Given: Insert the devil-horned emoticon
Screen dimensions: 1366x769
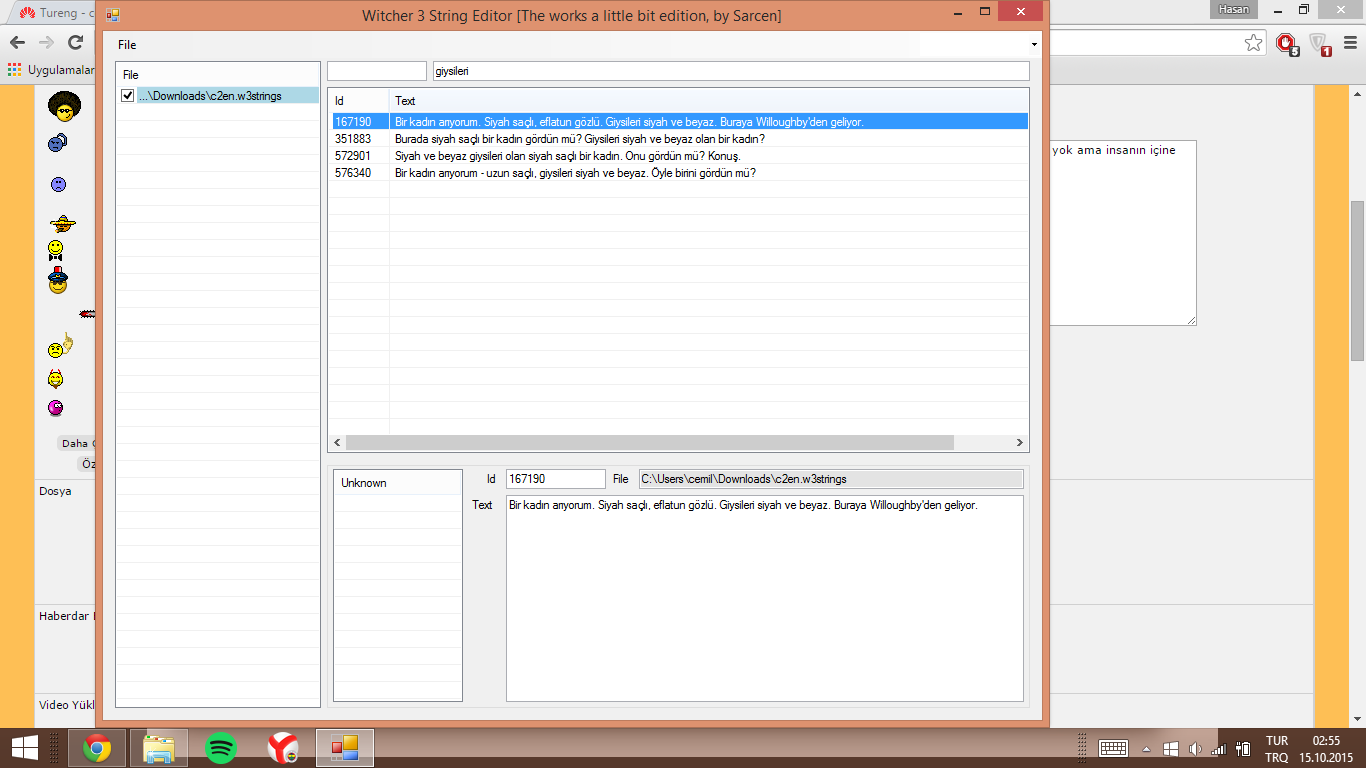Looking at the screenshot, I should point(56,379).
